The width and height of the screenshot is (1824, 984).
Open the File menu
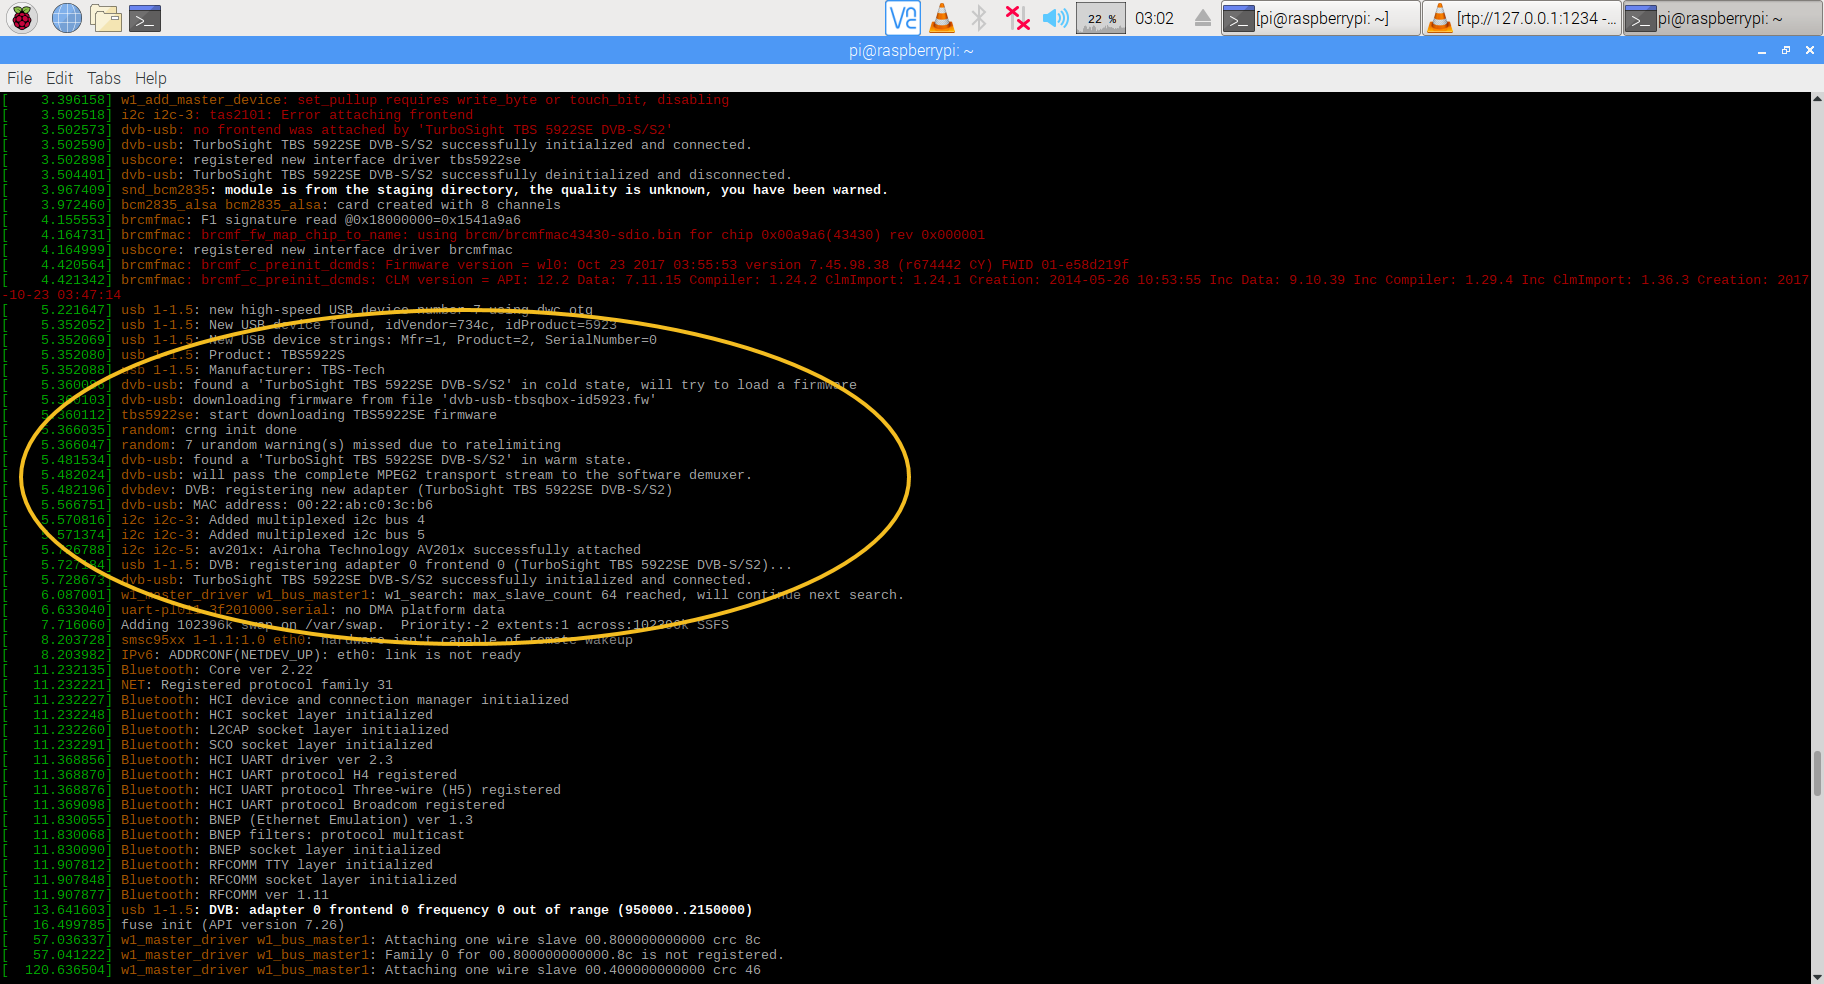(x=19, y=78)
